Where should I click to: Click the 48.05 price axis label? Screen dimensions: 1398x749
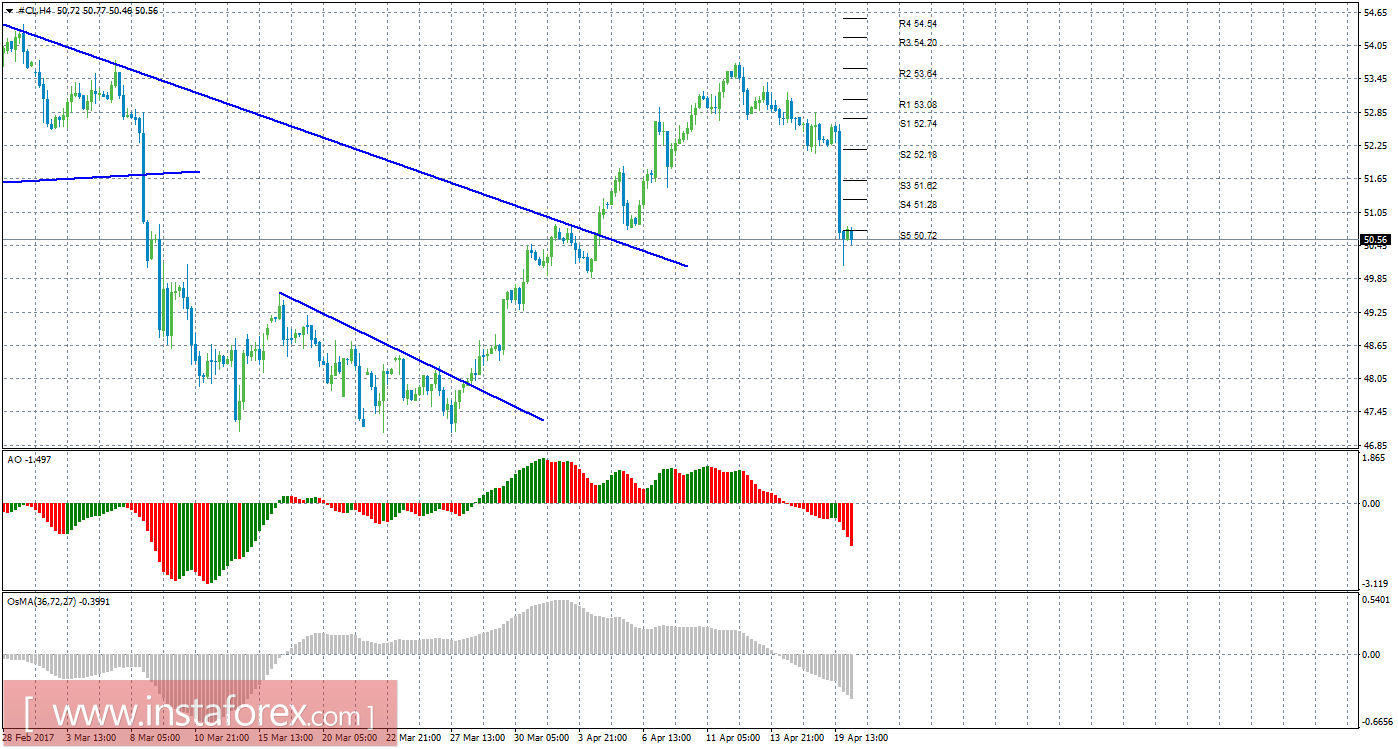point(1375,379)
